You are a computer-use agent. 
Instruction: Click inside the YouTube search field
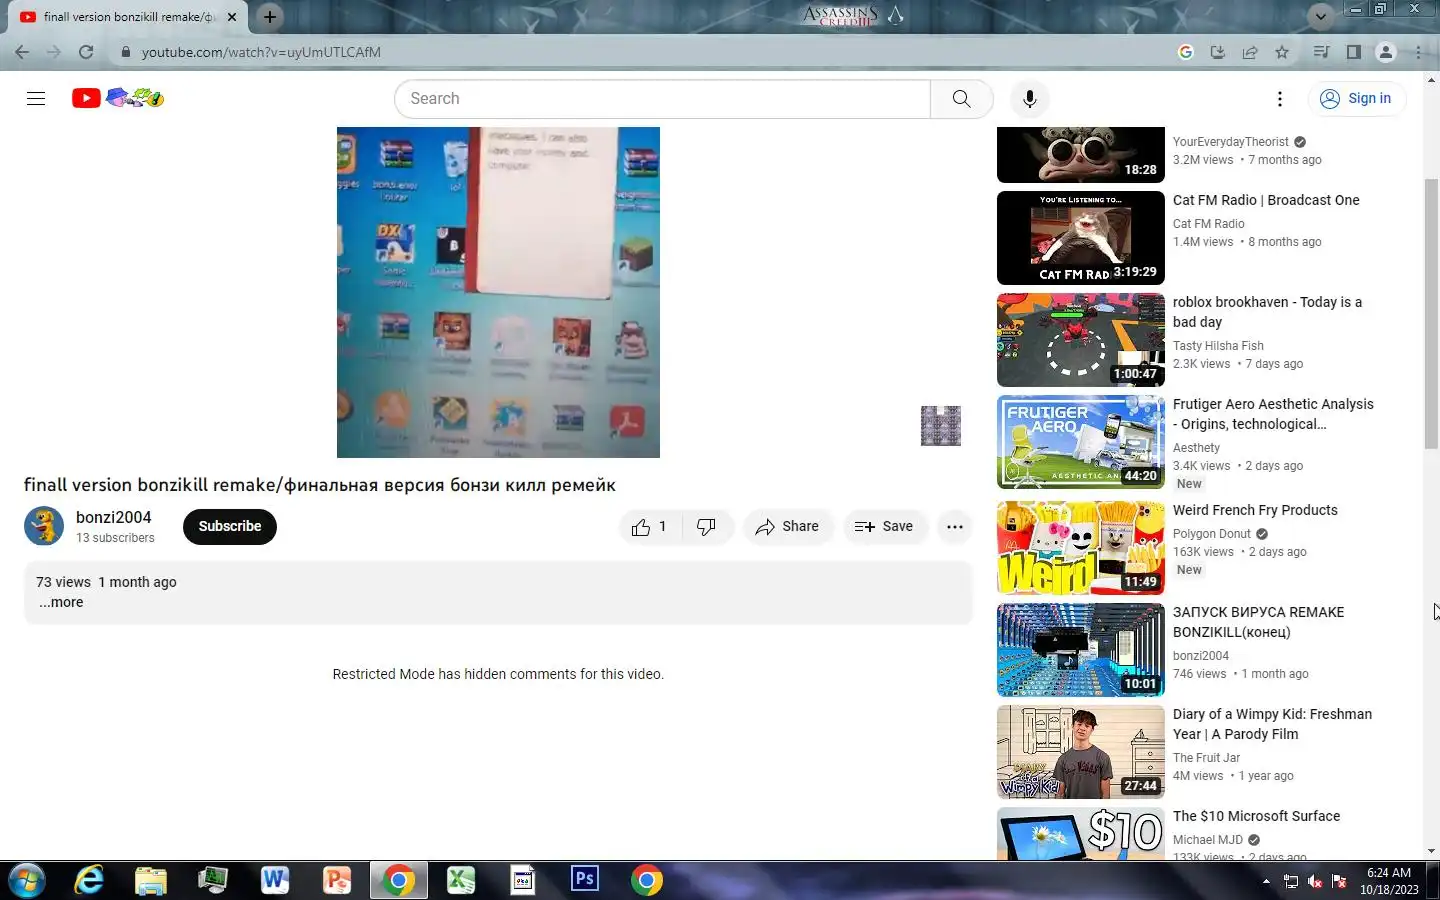662,98
